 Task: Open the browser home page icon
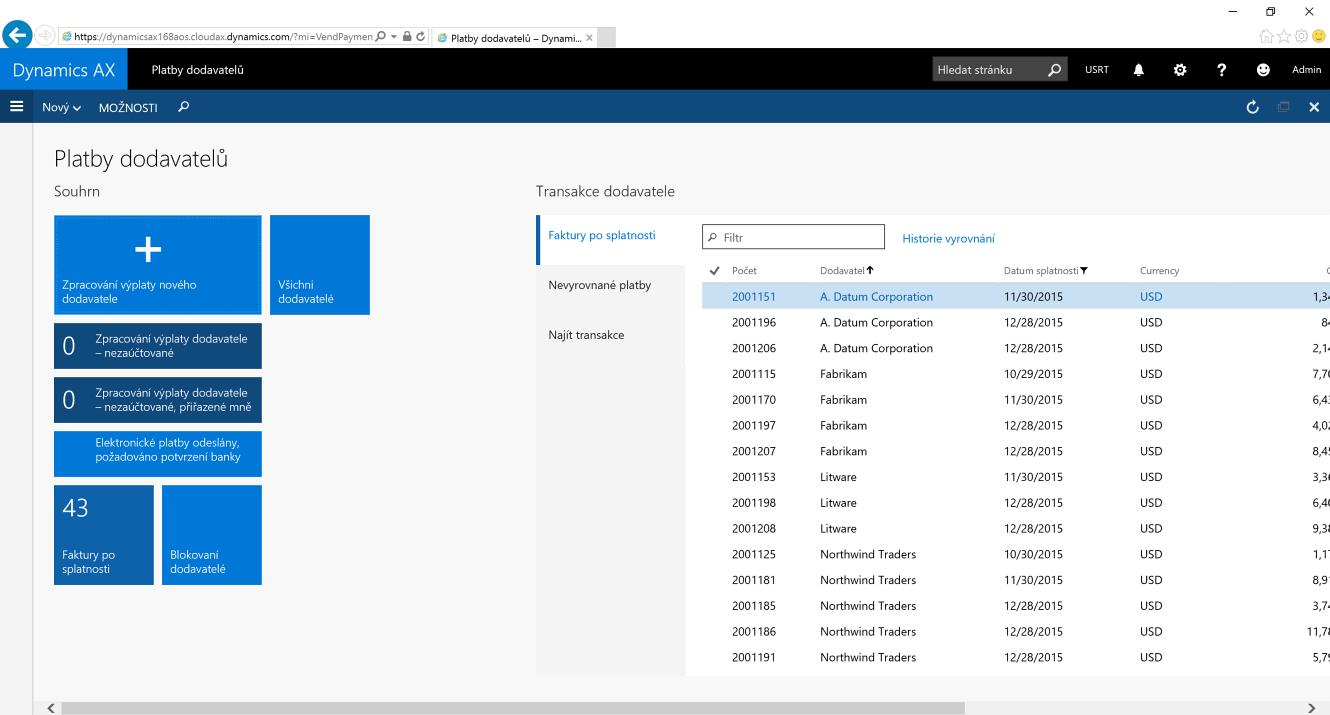(x=1266, y=36)
